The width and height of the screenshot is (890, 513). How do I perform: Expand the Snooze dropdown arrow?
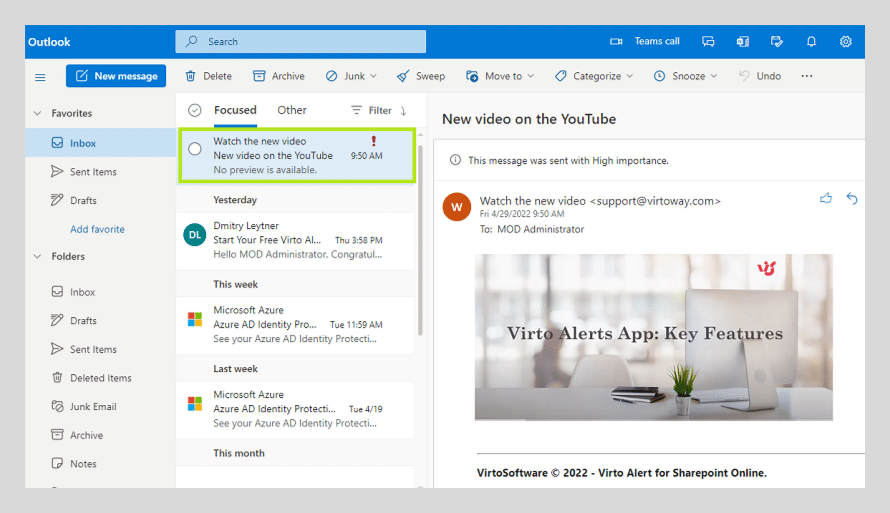click(714, 76)
